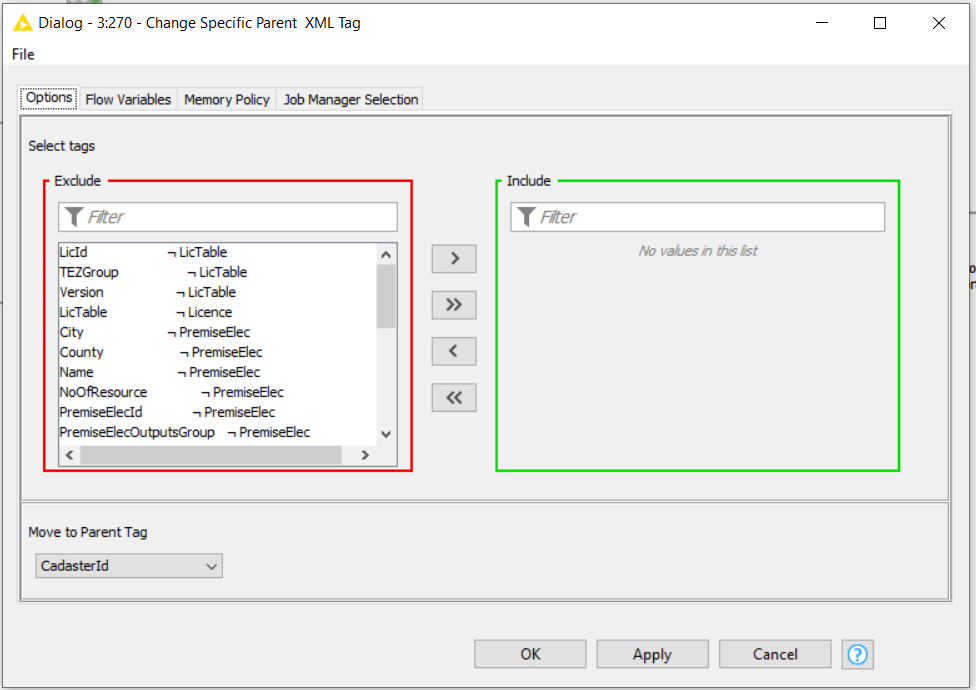Move selected tag to Include list

pos(454,258)
